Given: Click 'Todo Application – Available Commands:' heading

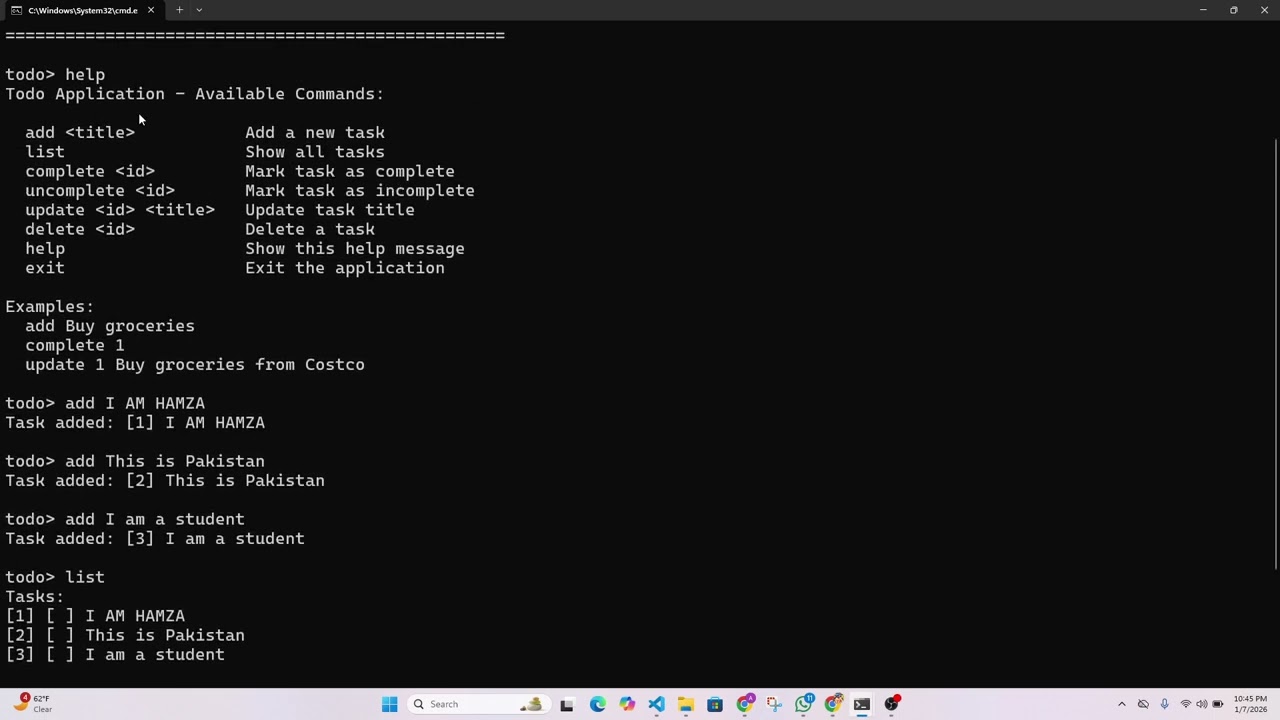Looking at the screenshot, I should 195,94.
